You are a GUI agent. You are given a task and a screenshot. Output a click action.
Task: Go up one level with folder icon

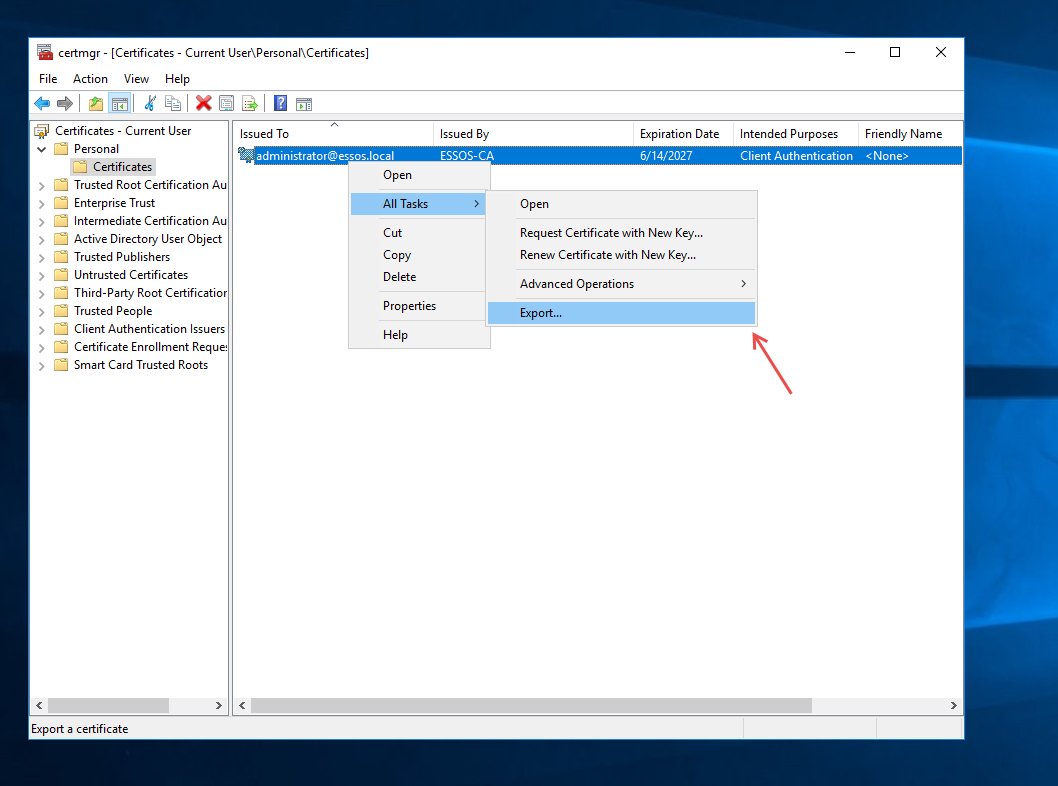point(96,104)
